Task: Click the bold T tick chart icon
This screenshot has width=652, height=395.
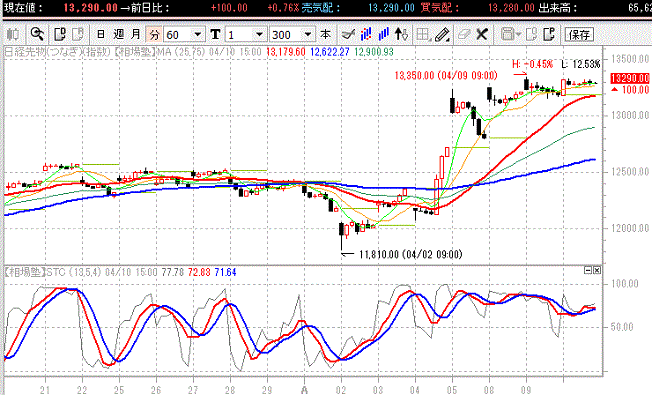Action: point(215,35)
